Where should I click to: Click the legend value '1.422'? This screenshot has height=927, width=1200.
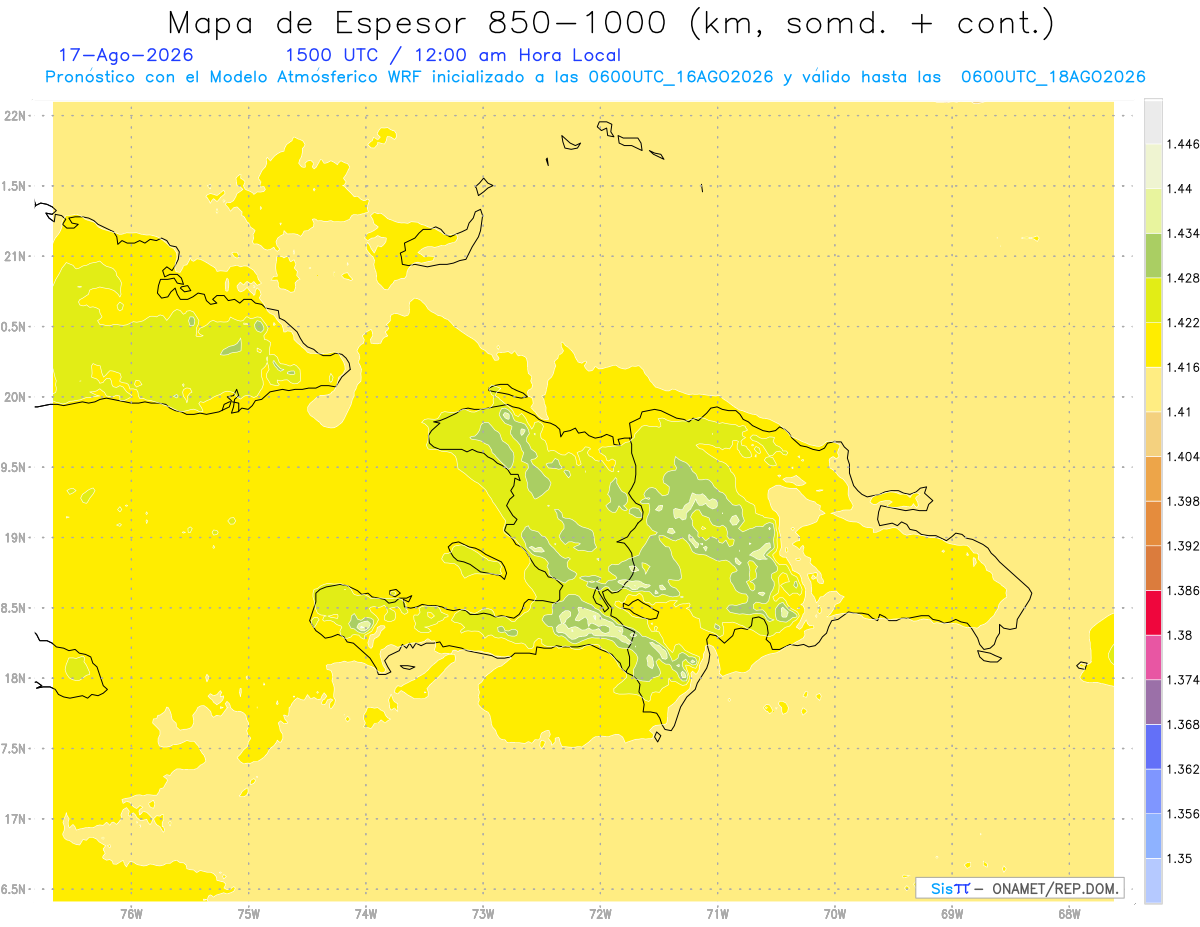pos(1183,322)
